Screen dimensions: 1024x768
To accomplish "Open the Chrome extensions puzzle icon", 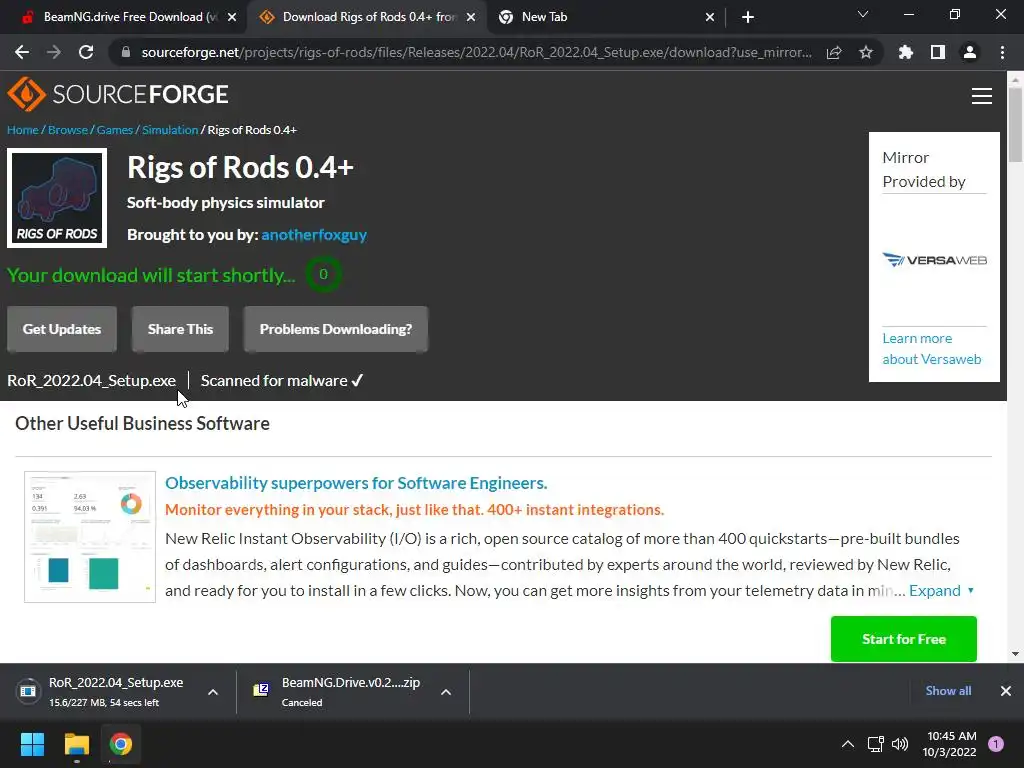I will click(906, 52).
